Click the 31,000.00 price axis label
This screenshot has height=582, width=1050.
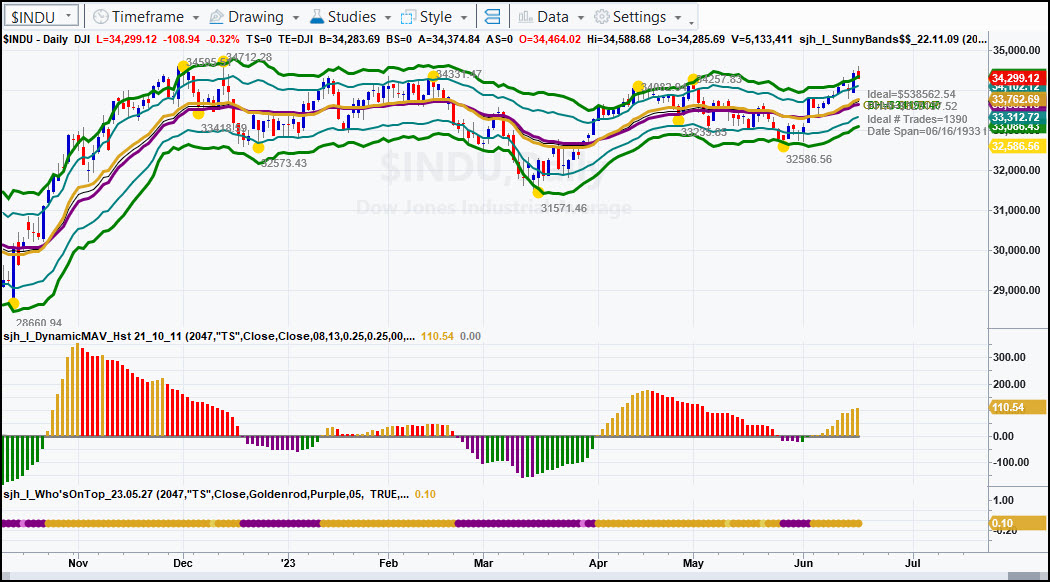pyautogui.click(x=1017, y=210)
